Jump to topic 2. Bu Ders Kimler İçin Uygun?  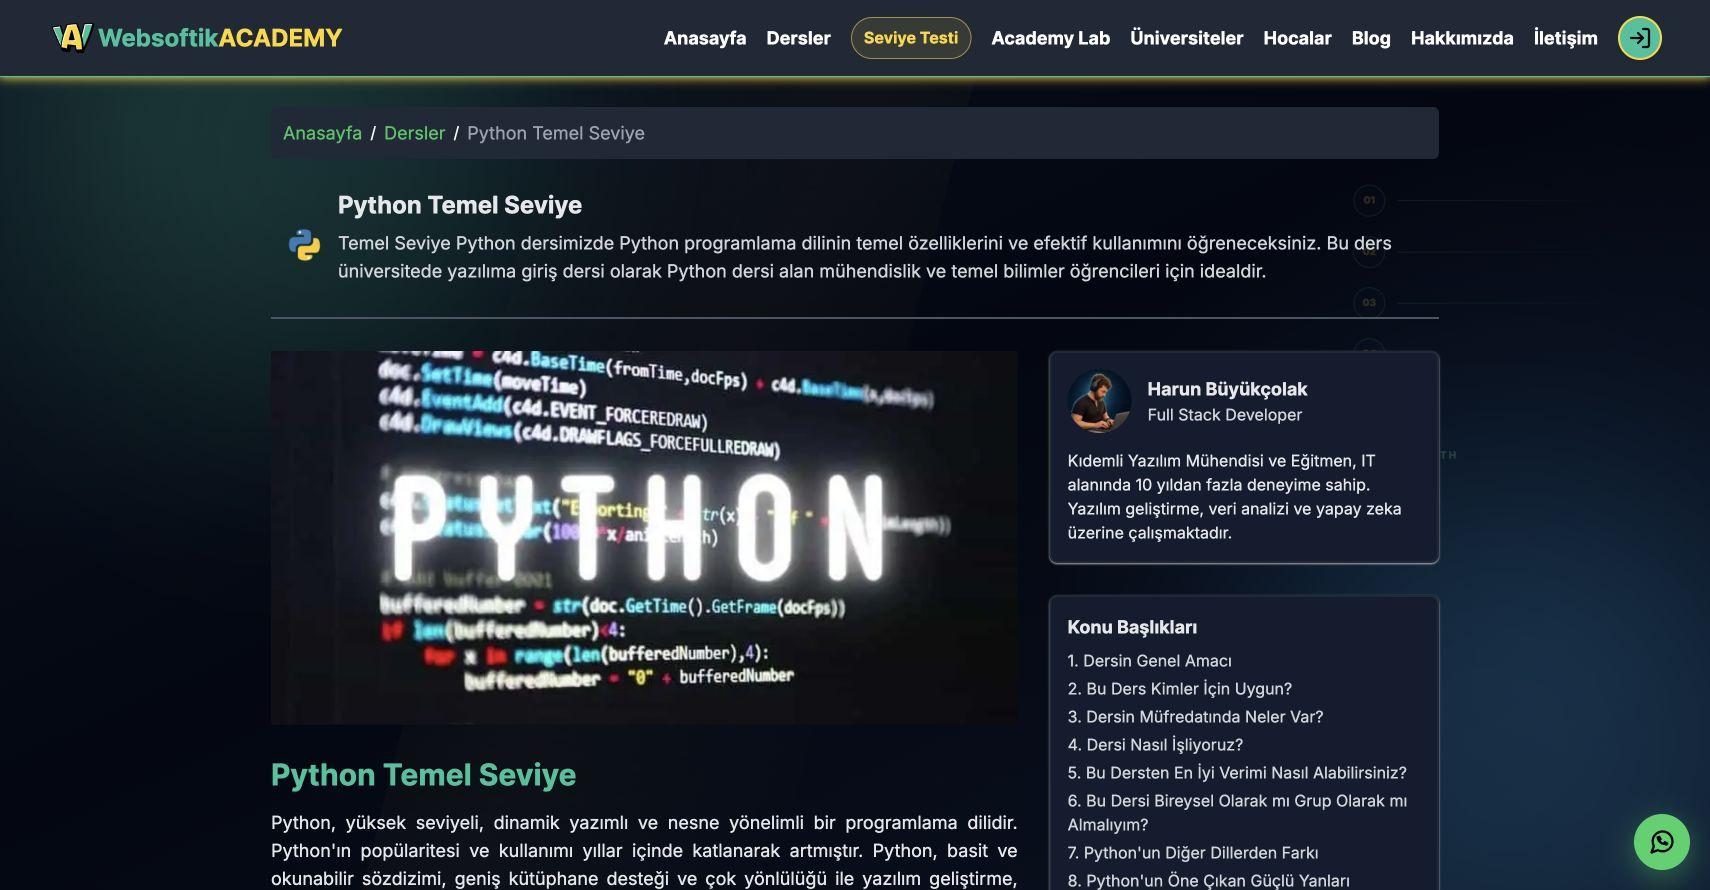click(x=1179, y=689)
